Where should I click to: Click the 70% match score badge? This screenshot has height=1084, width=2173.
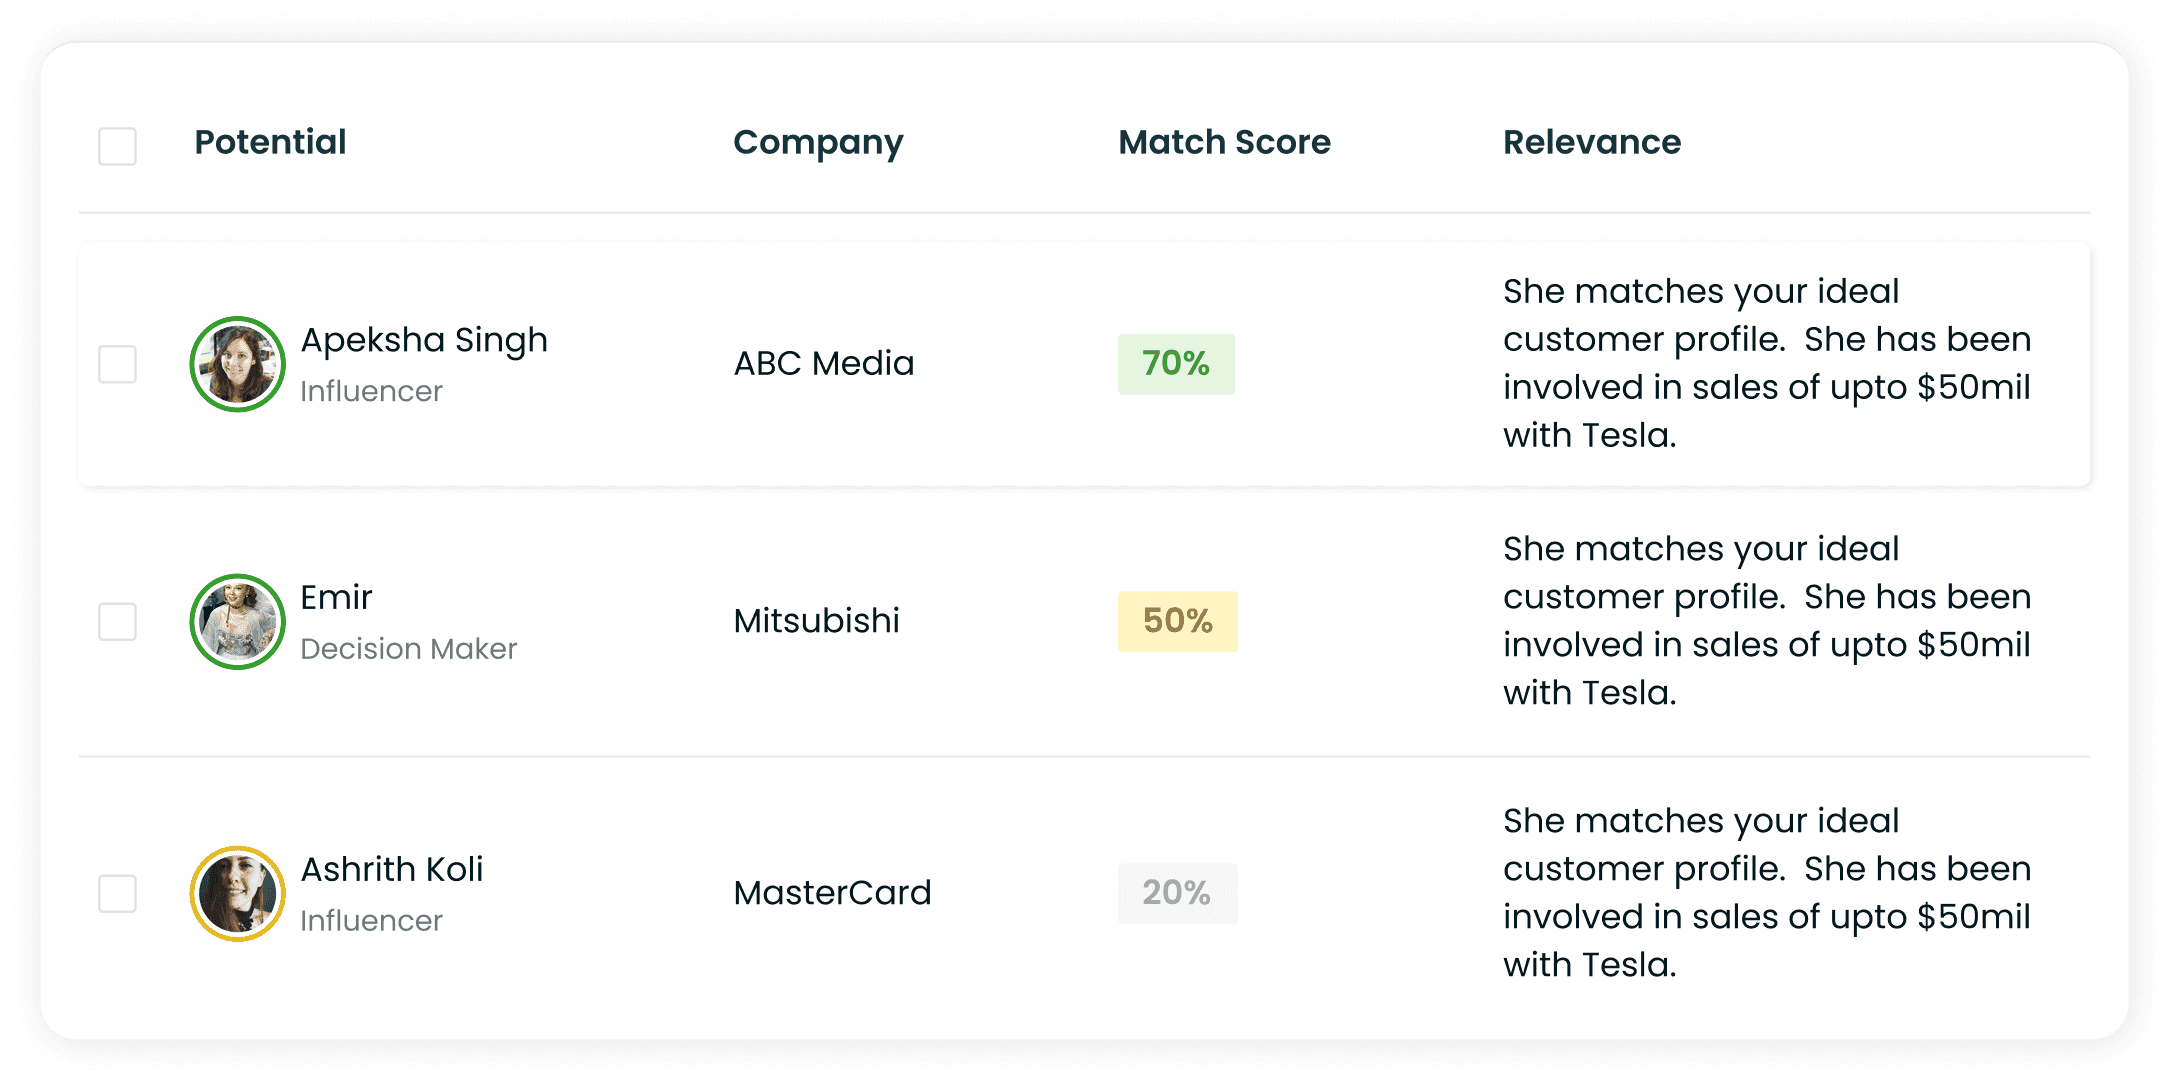click(x=1176, y=364)
